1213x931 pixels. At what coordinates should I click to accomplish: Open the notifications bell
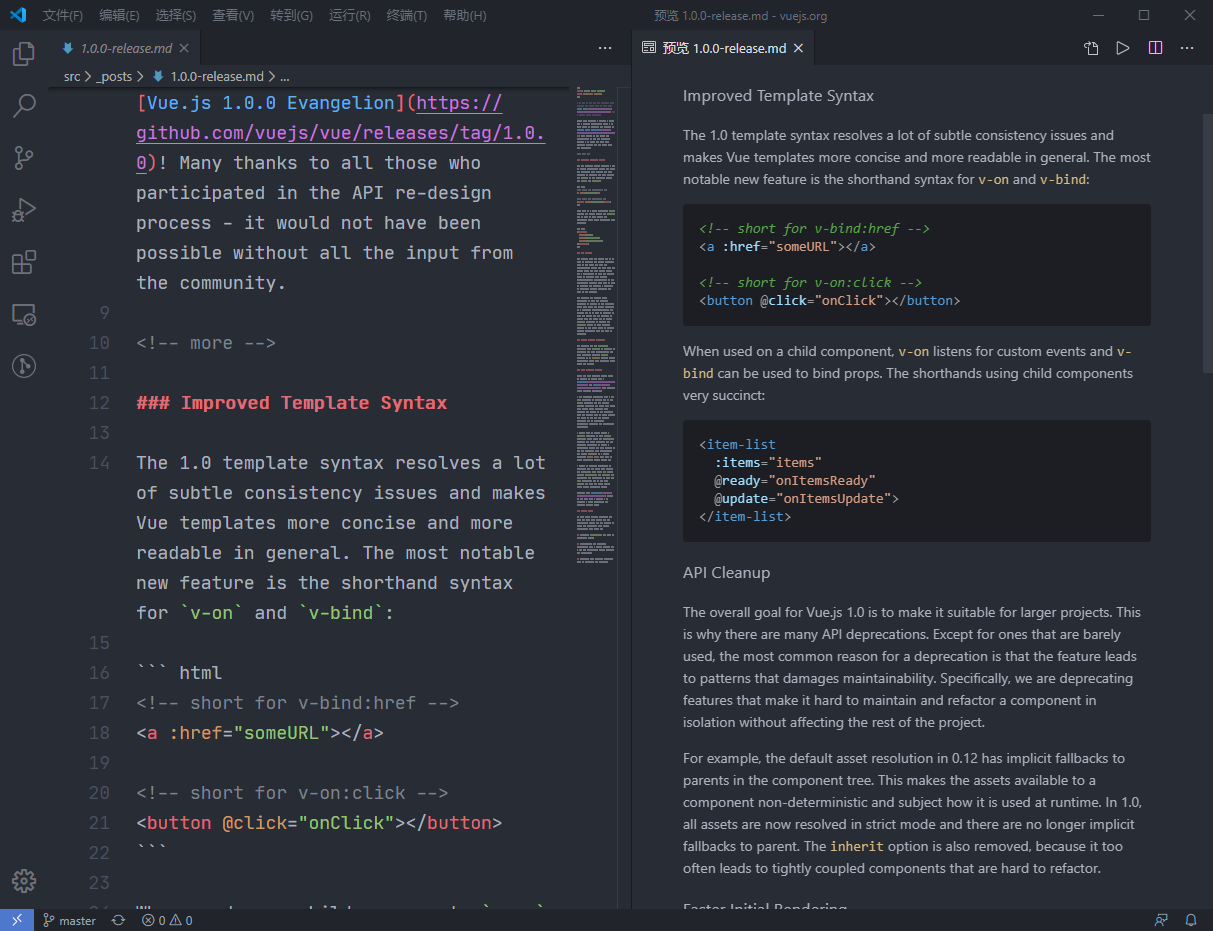point(1191,920)
